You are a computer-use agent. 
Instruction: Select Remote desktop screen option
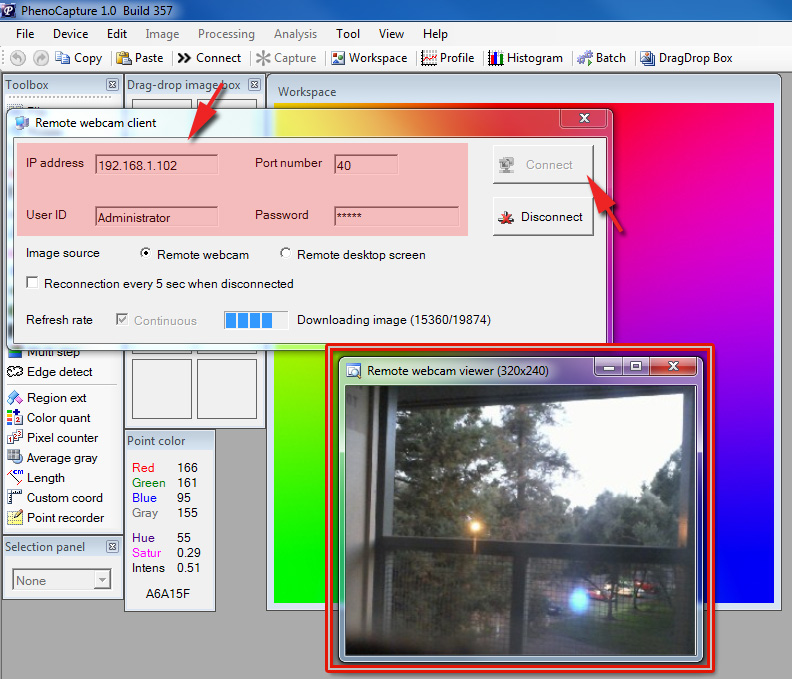coord(286,254)
